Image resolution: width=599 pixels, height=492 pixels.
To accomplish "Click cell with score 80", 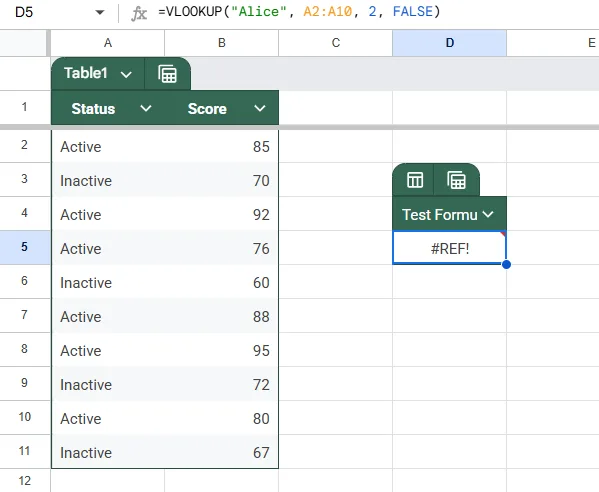I will (222, 418).
